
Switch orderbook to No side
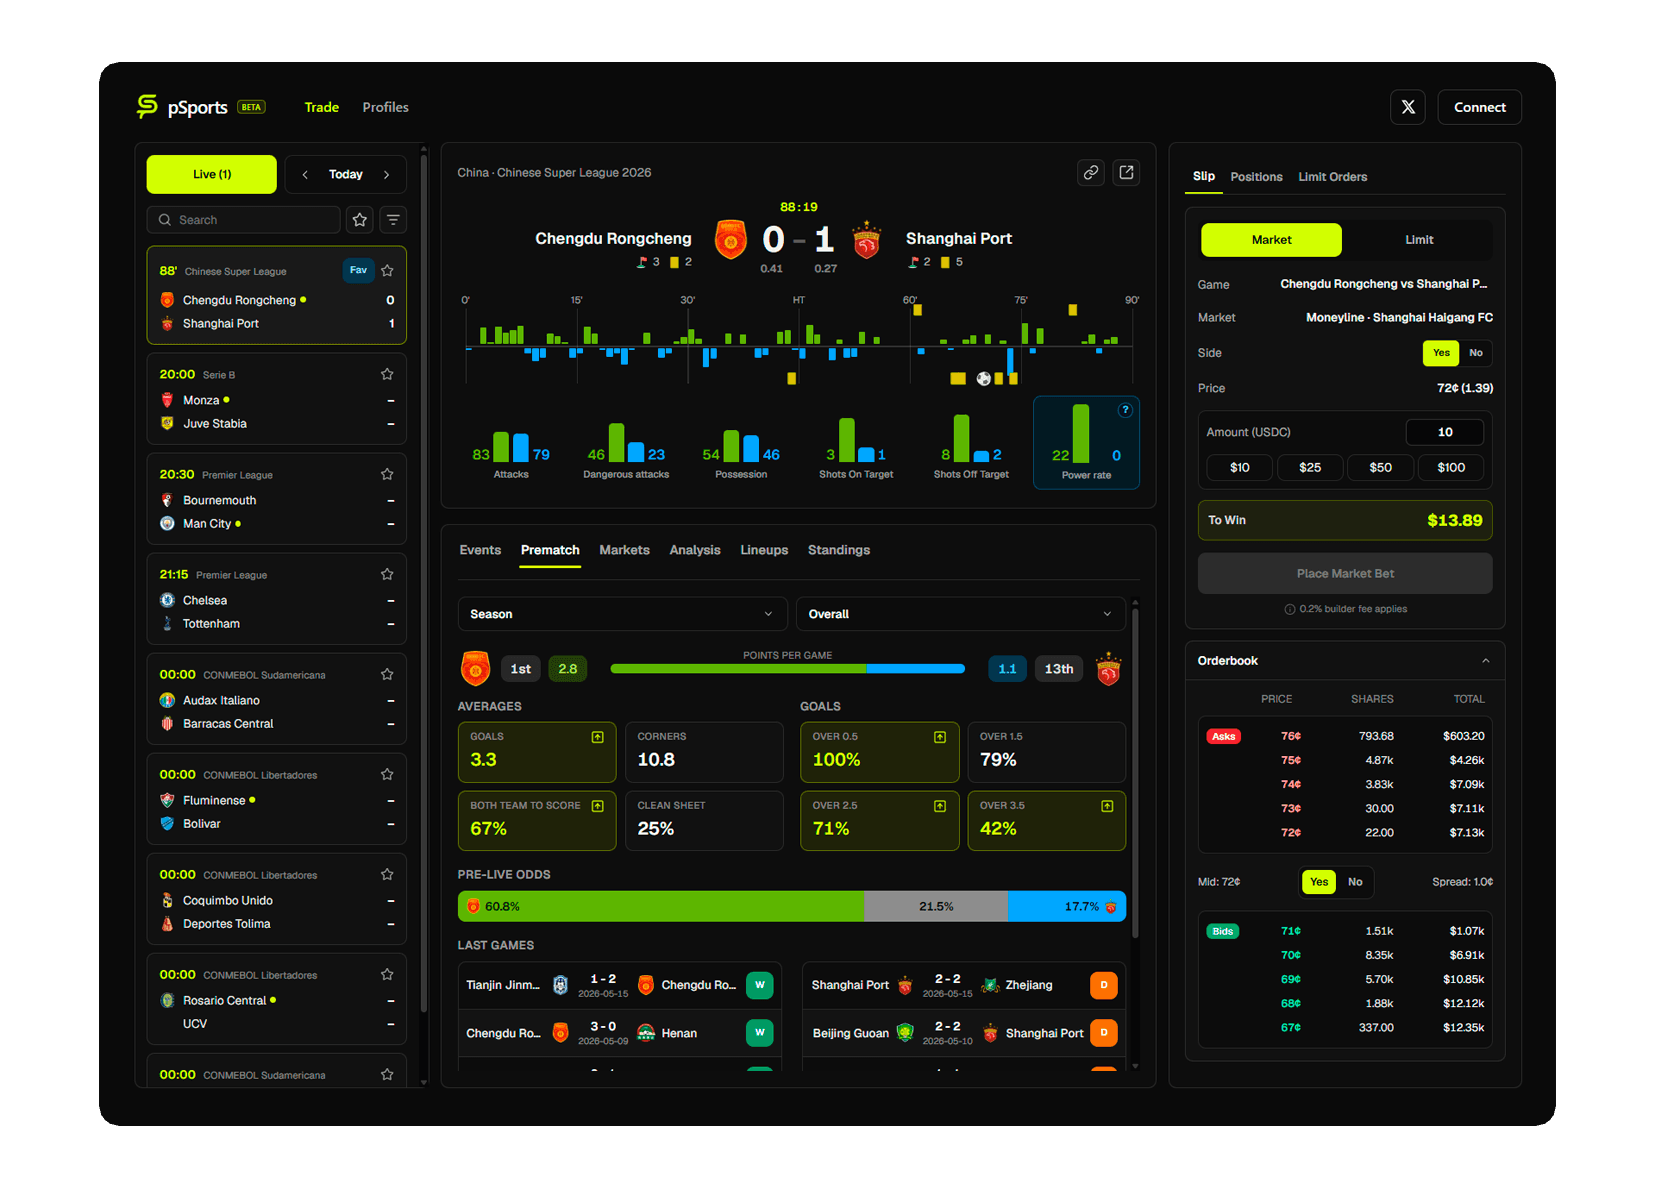[x=1355, y=882]
